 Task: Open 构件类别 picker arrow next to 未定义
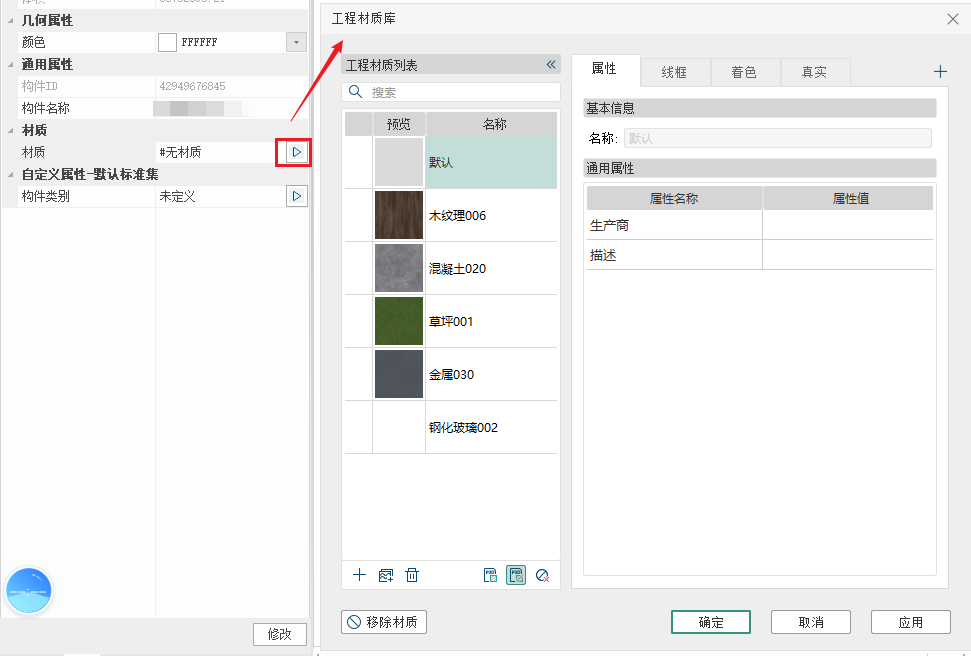tap(296, 196)
